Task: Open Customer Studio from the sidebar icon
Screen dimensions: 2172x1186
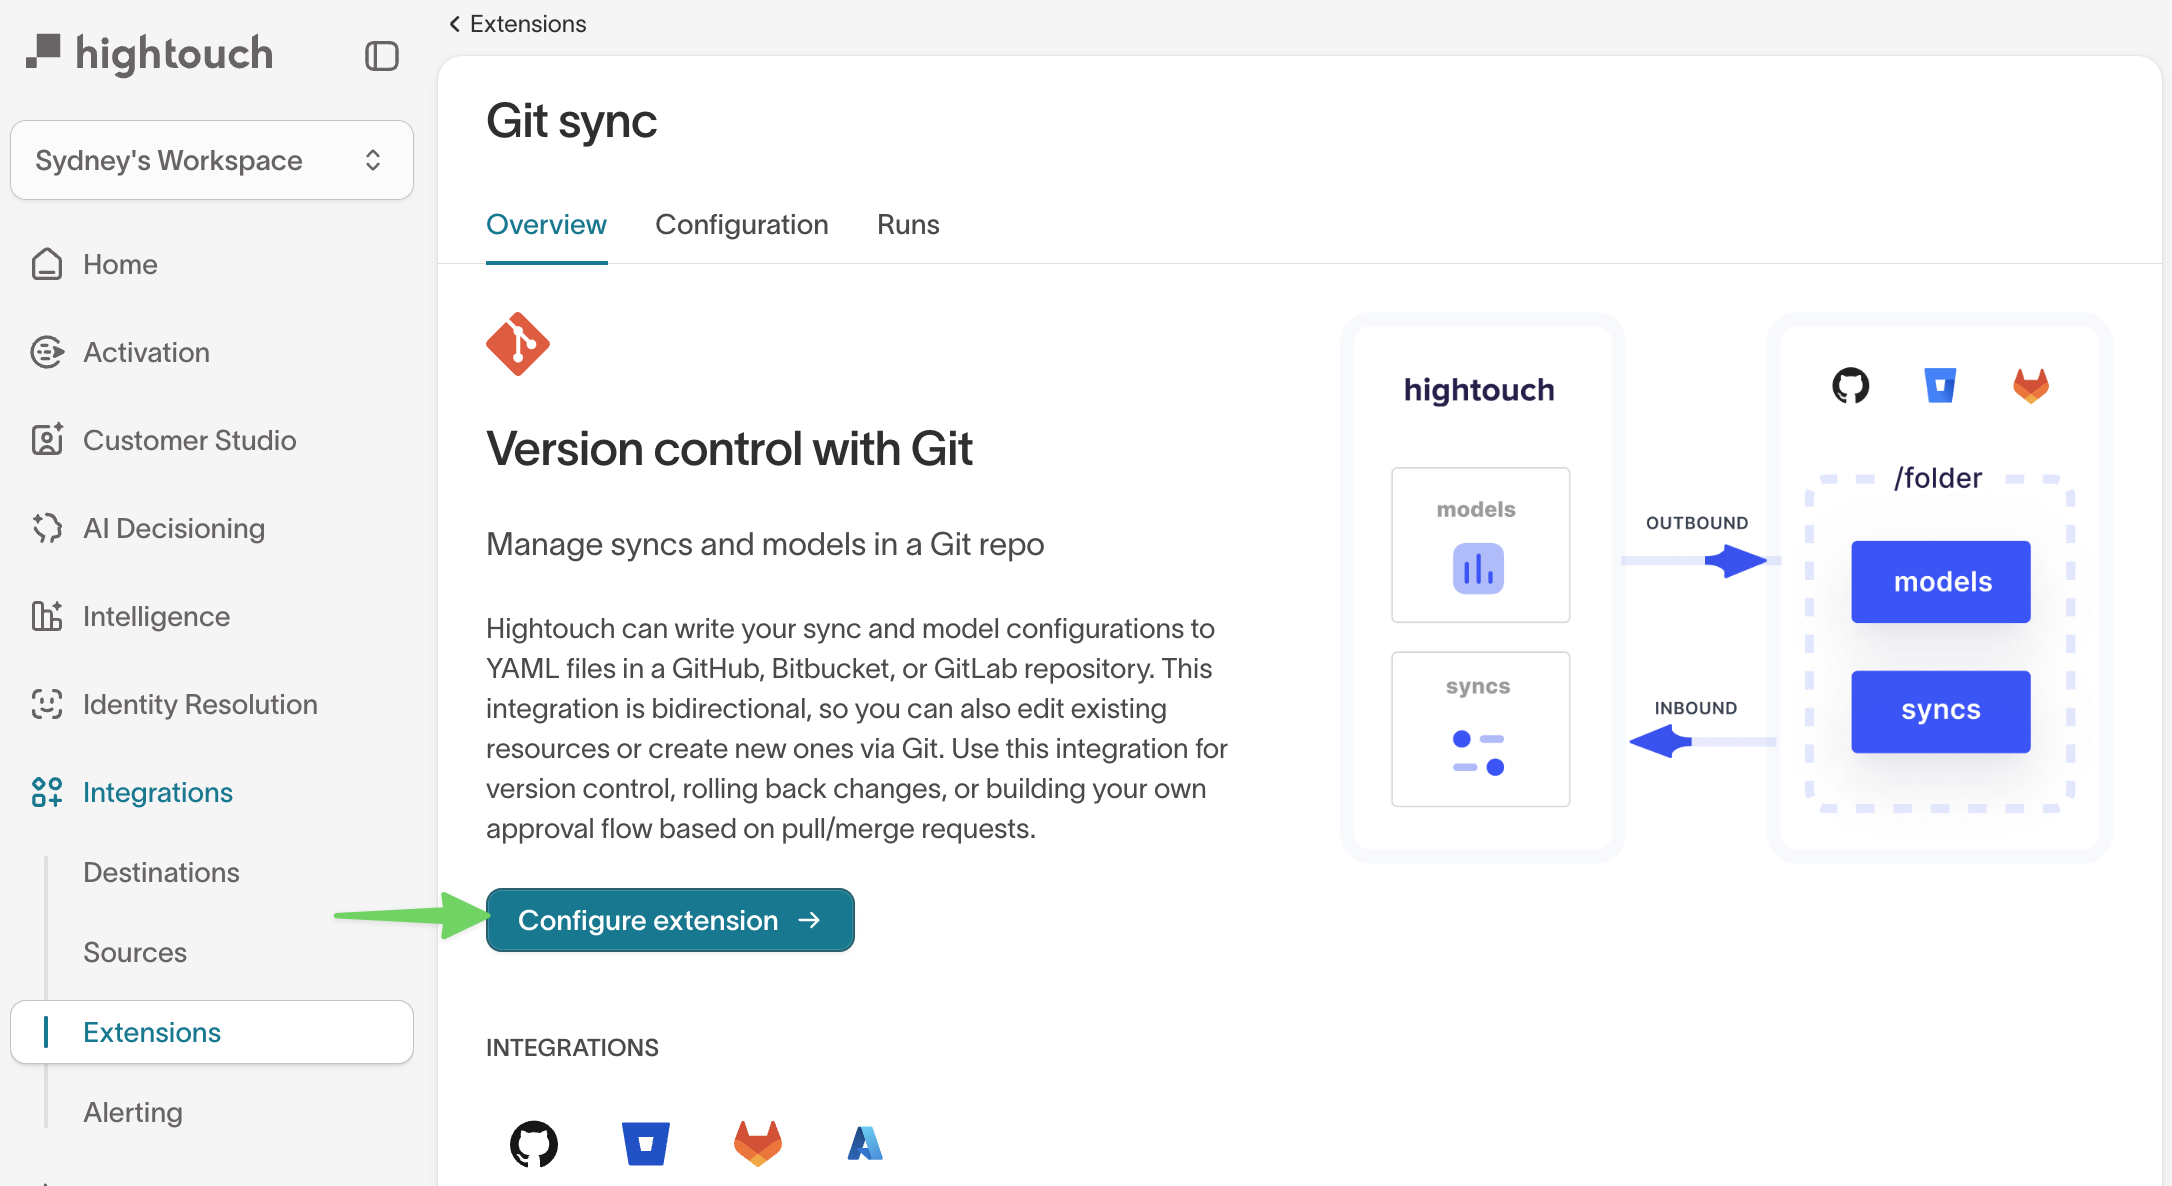Action: [x=47, y=440]
